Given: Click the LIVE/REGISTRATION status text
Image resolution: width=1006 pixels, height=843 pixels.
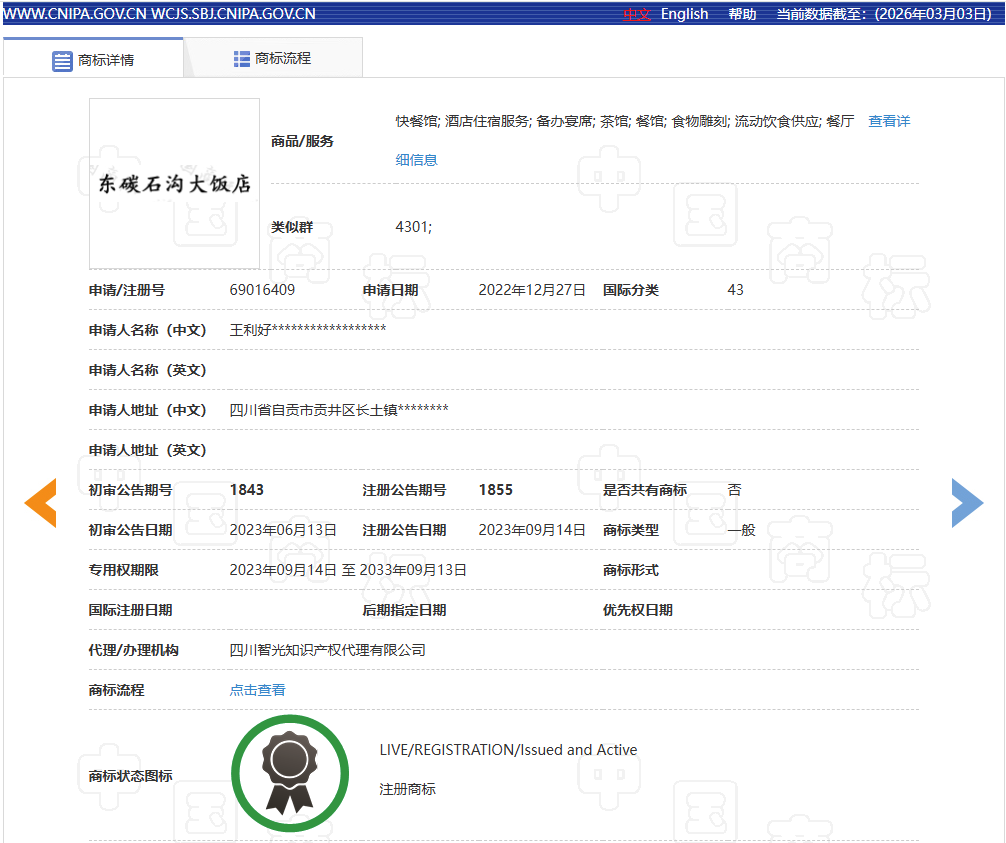Looking at the screenshot, I should (x=508, y=750).
